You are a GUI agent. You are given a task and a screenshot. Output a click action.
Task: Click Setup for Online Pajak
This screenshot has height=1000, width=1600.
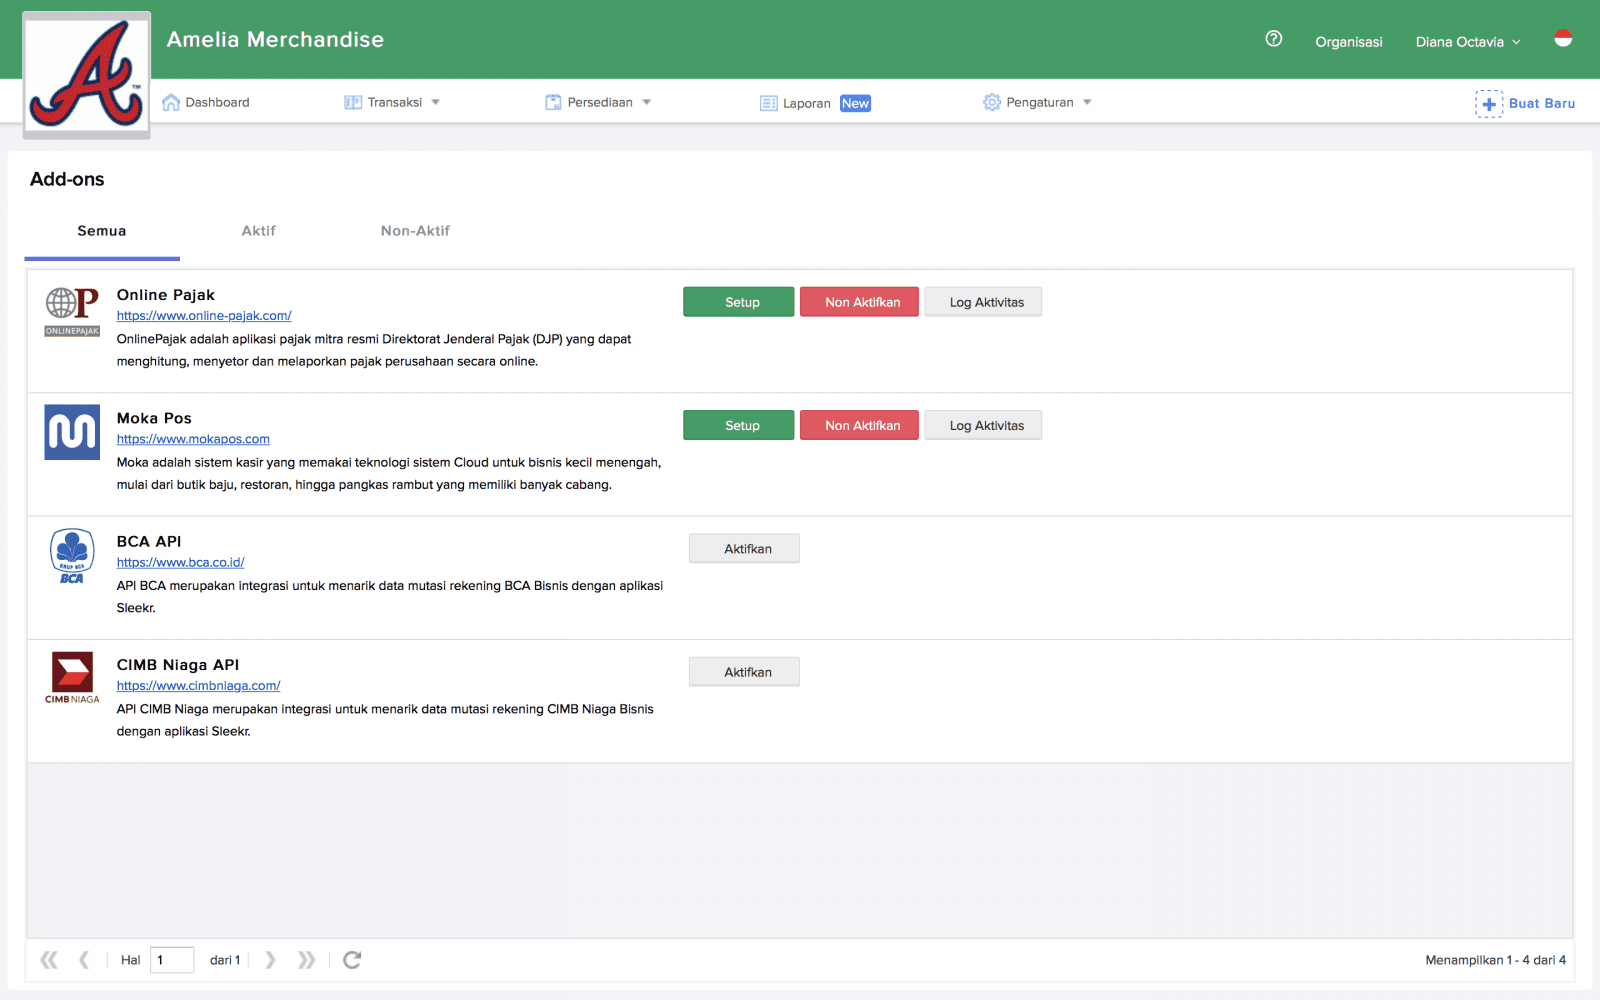[739, 302]
